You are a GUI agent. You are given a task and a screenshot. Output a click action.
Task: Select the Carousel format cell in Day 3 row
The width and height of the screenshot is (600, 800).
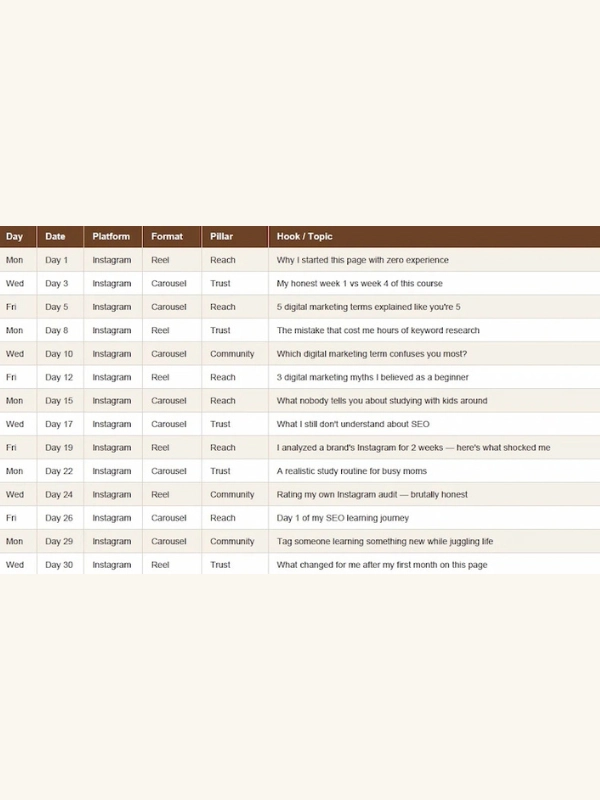click(x=172, y=283)
